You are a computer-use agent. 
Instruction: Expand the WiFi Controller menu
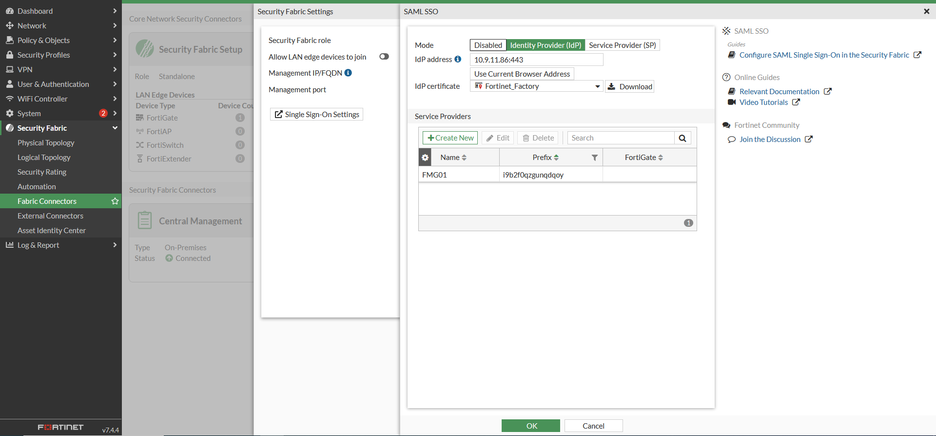pyautogui.click(x=115, y=99)
